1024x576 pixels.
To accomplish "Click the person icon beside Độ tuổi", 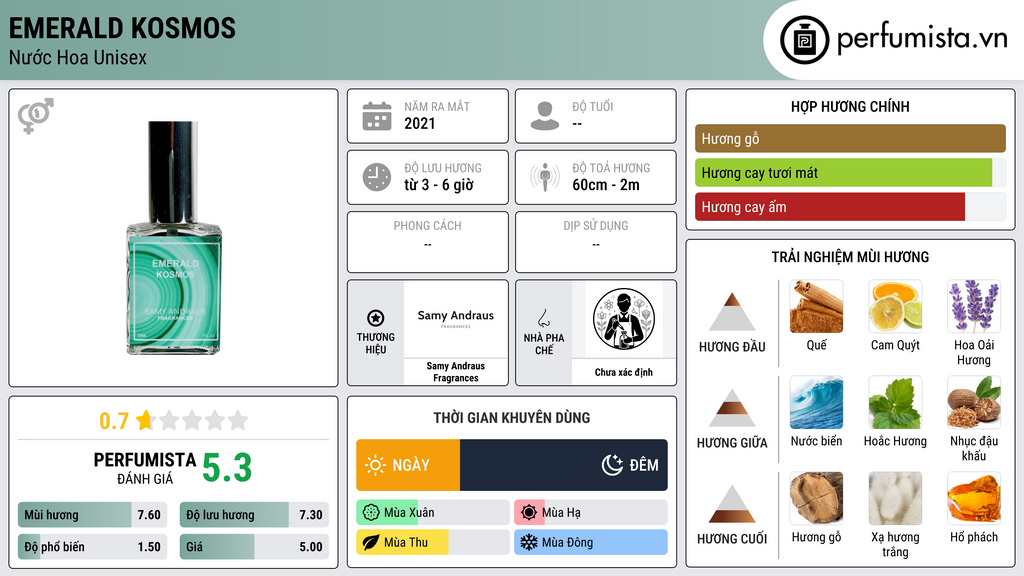I will coord(545,116).
